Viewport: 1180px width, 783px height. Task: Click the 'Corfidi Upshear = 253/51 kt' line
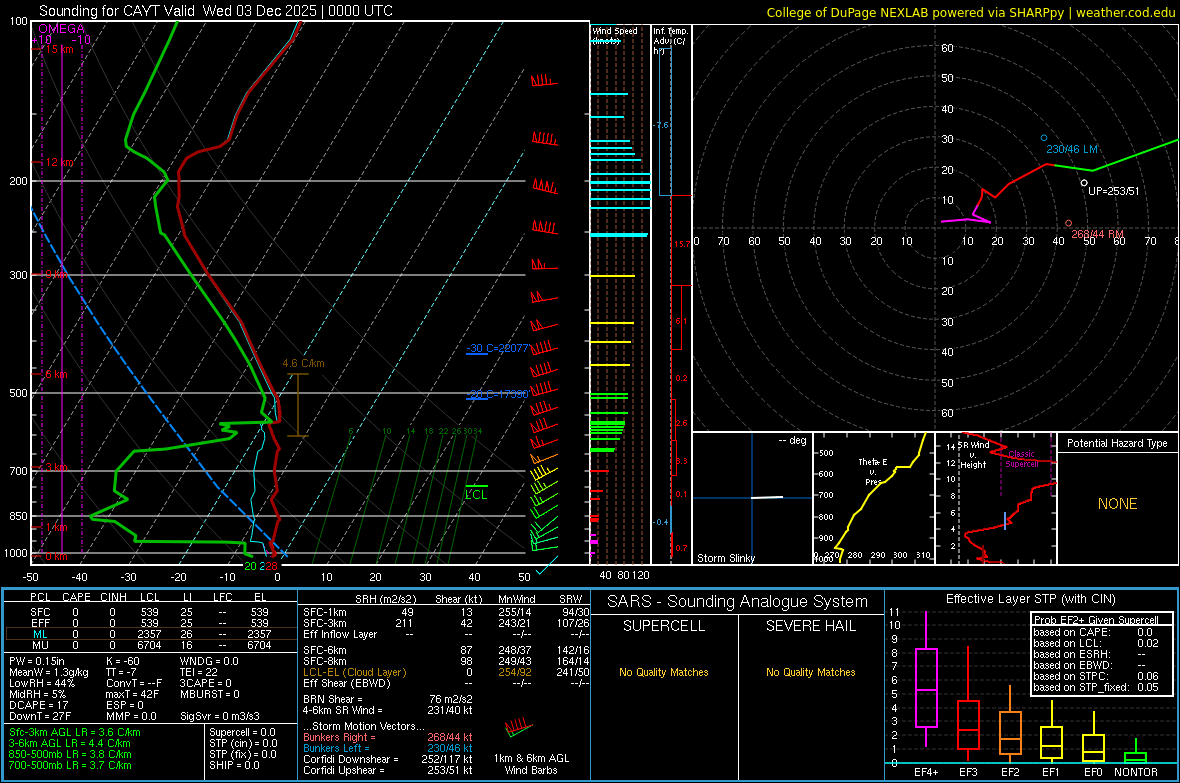point(388,770)
